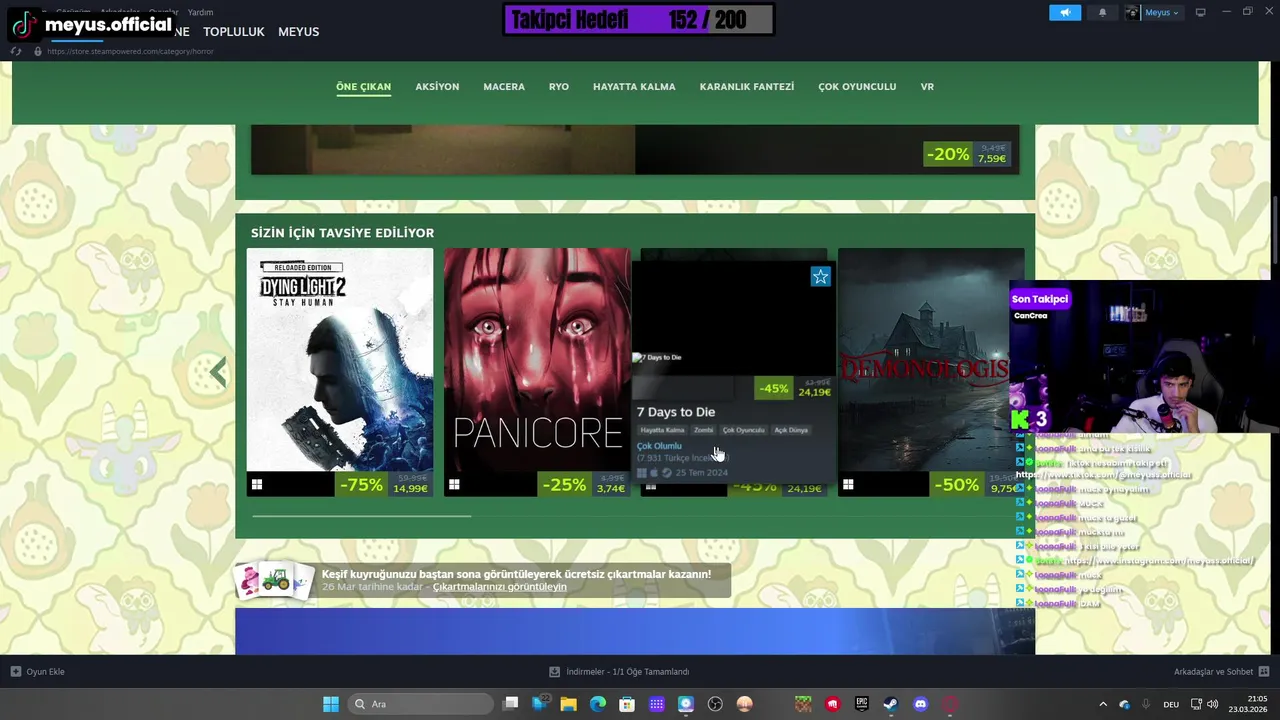This screenshot has height=720, width=1280.
Task: Open the TOPLULUK navigation menu
Action: click(x=234, y=32)
